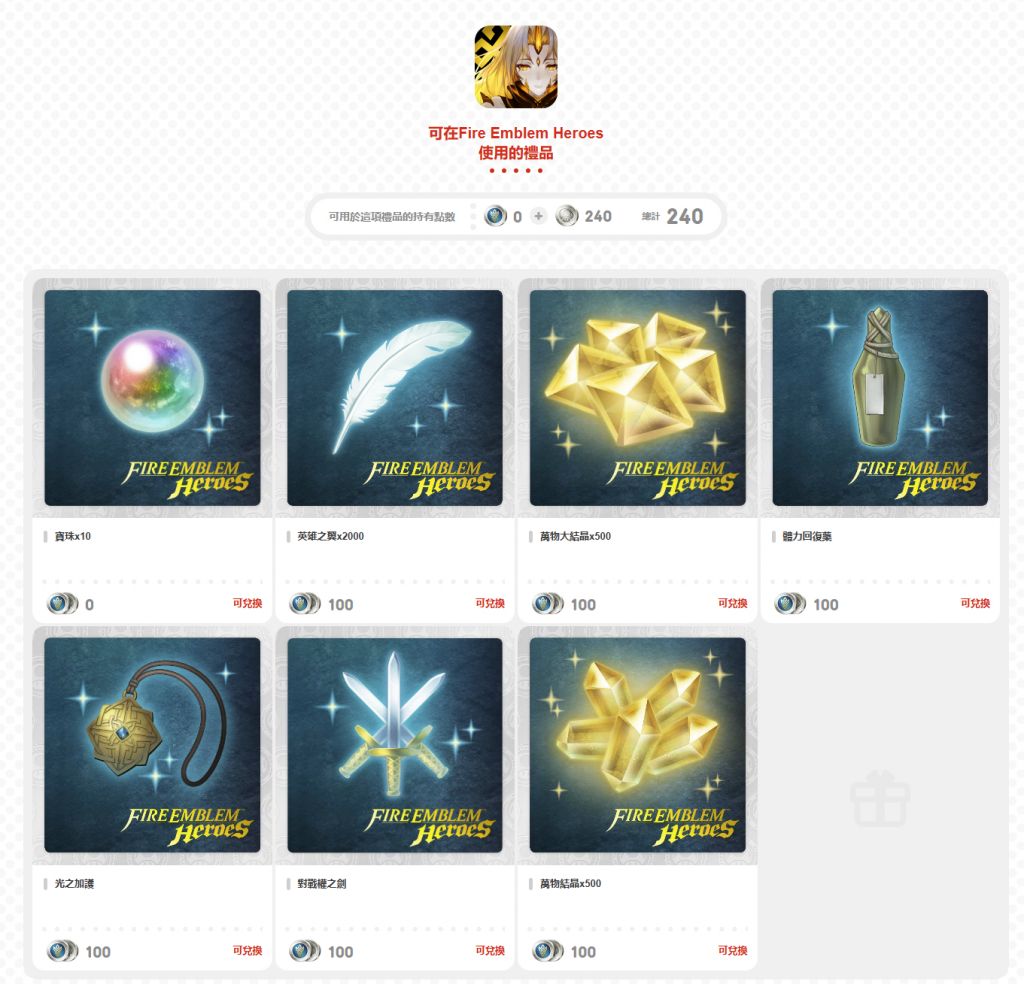Image resolution: width=1024 pixels, height=984 pixels.
Task: Select the rainbow orb reward image
Action: point(152,397)
